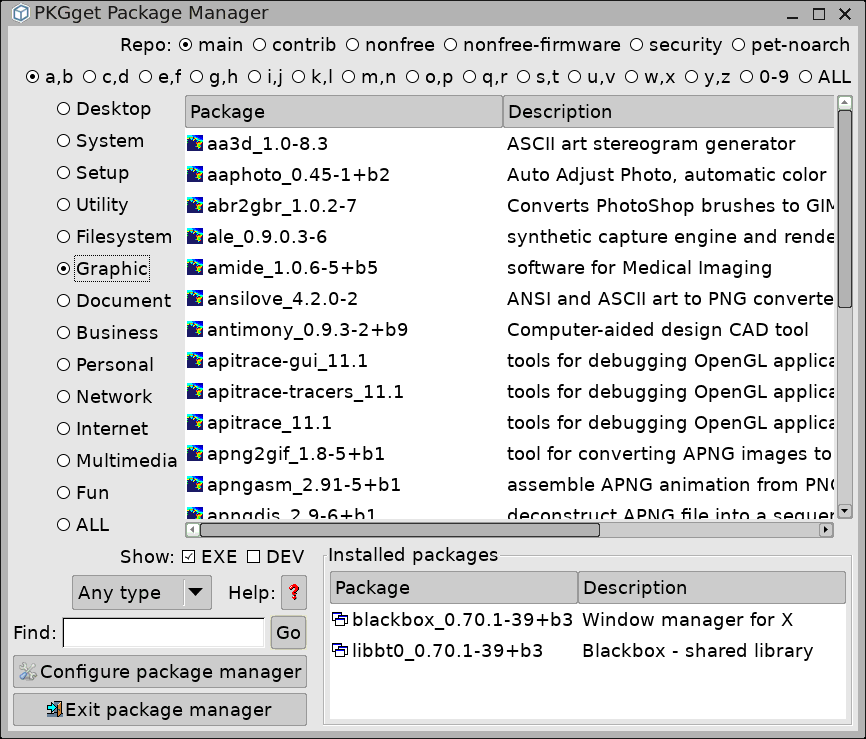
Task: Select the Desktop category
Action: tap(104, 109)
